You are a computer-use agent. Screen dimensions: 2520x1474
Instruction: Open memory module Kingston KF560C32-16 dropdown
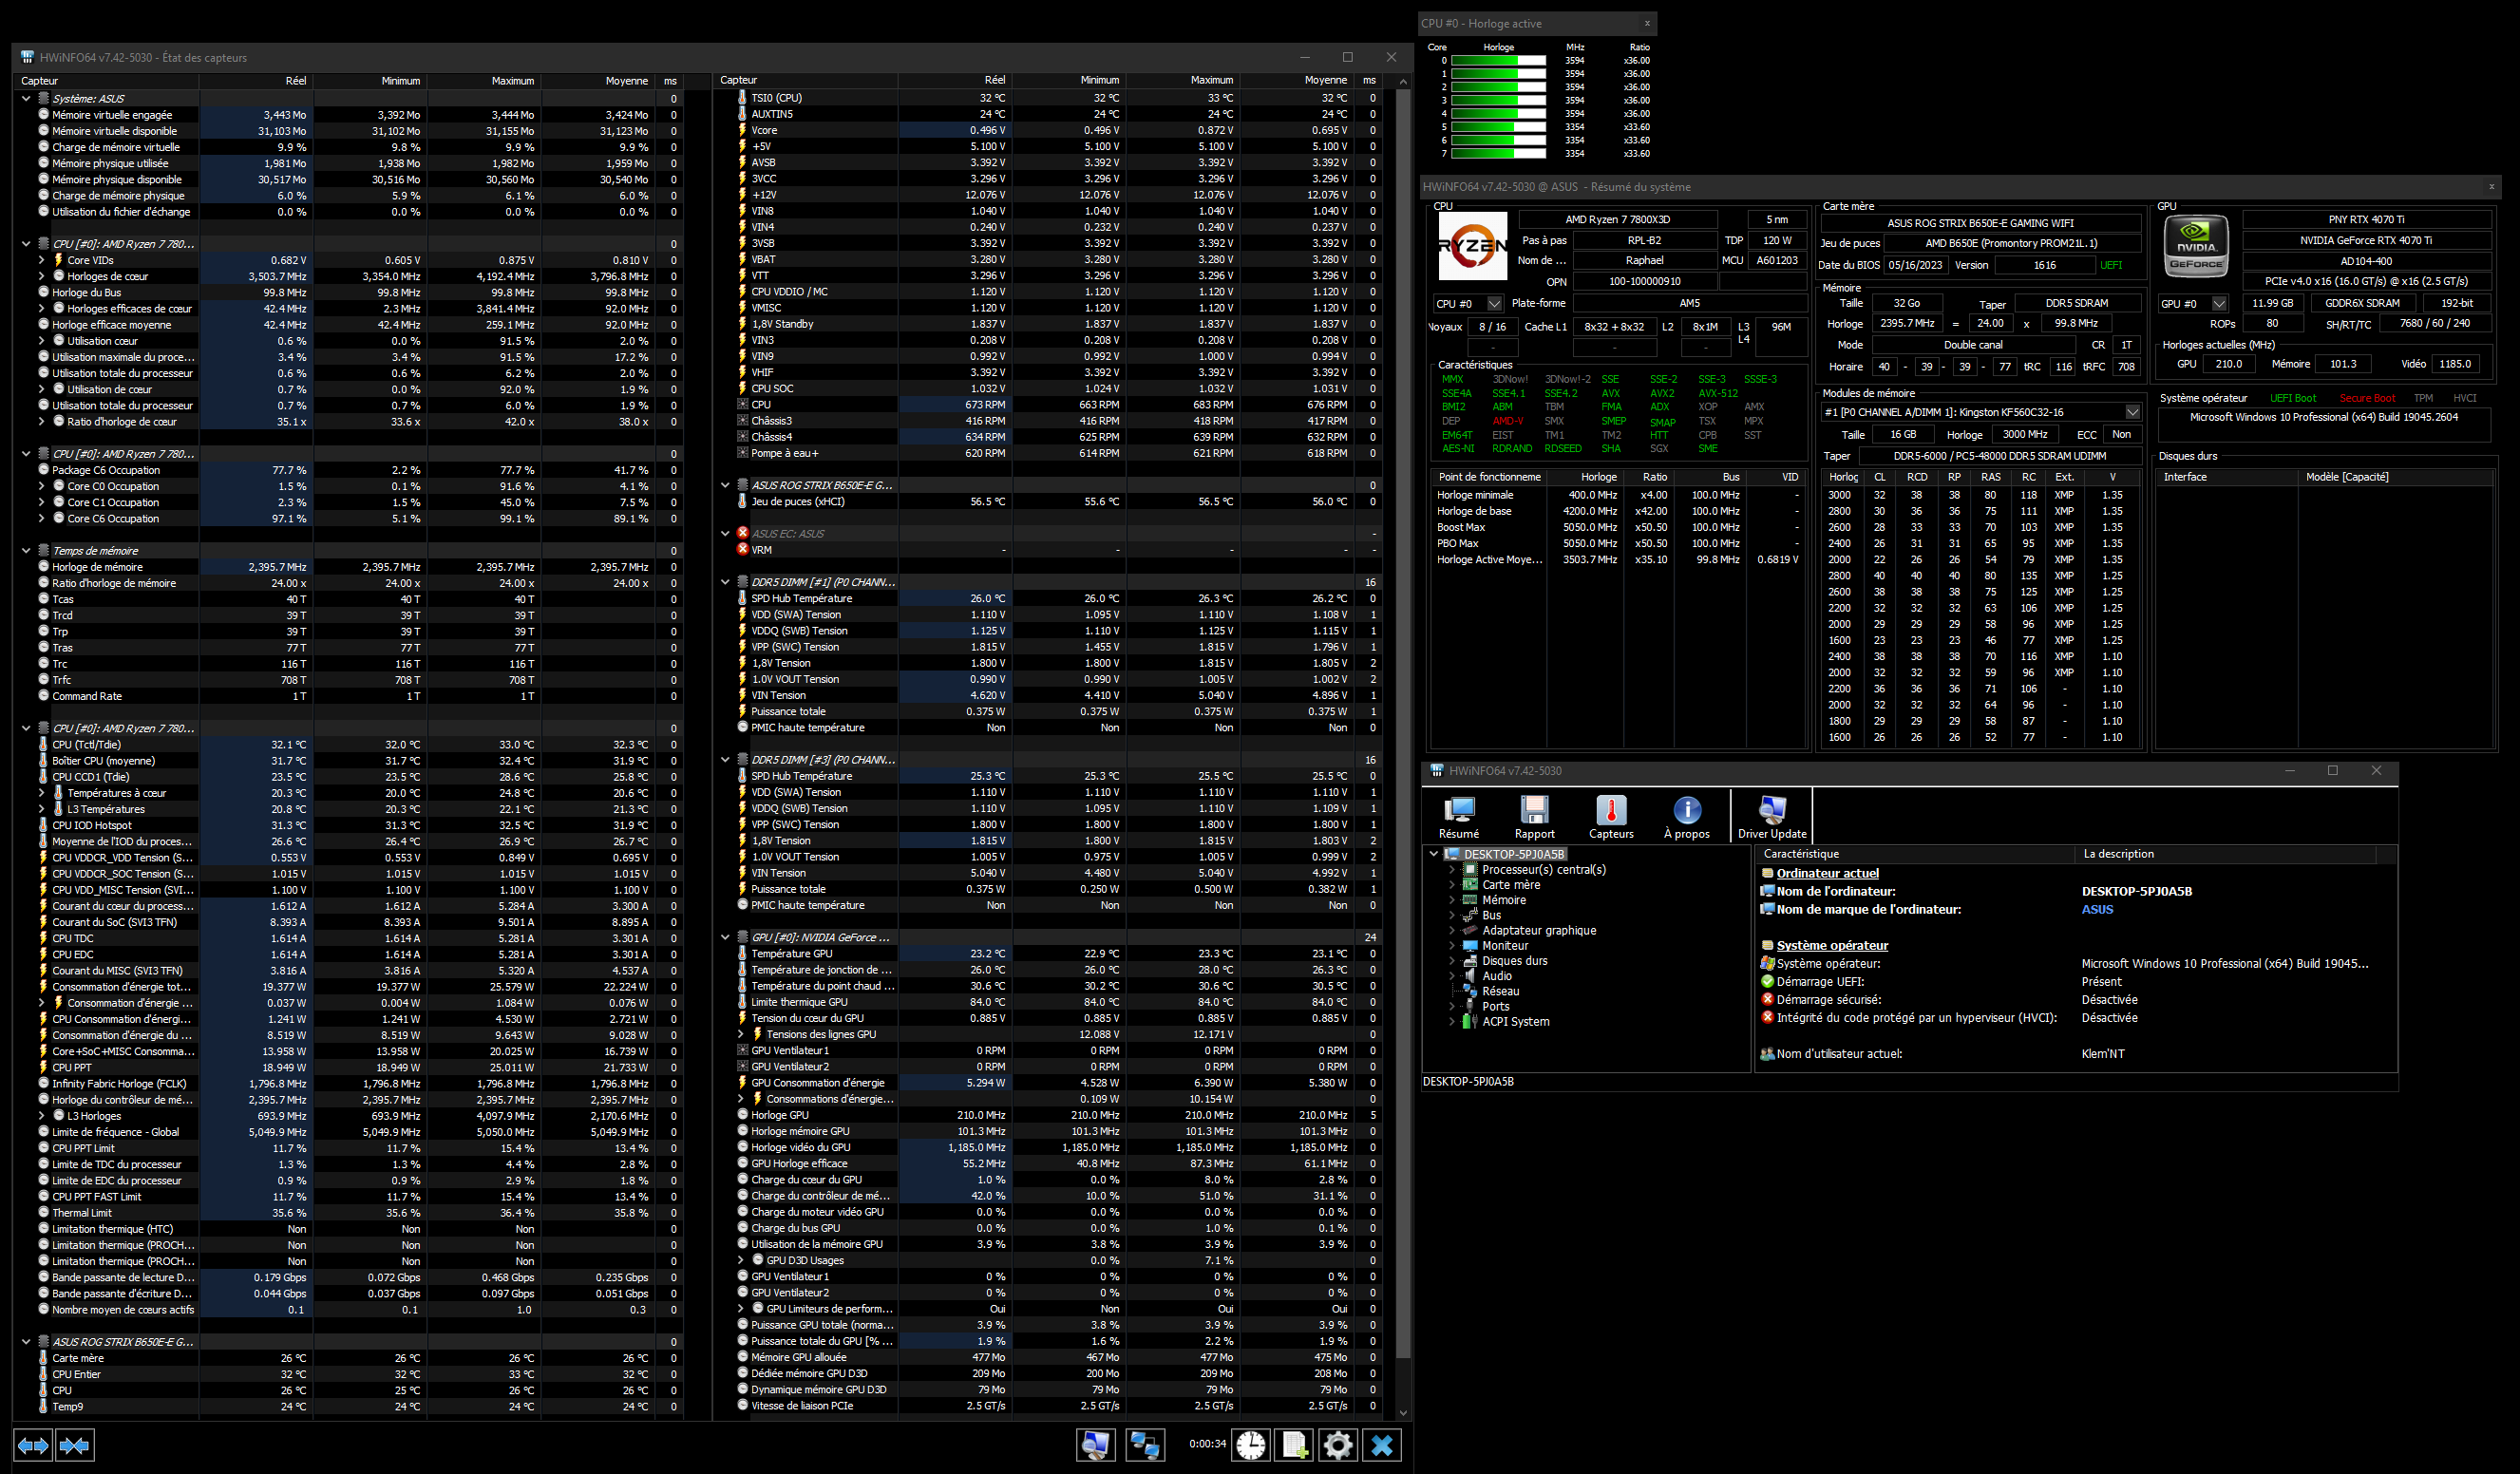pyautogui.click(x=2132, y=411)
